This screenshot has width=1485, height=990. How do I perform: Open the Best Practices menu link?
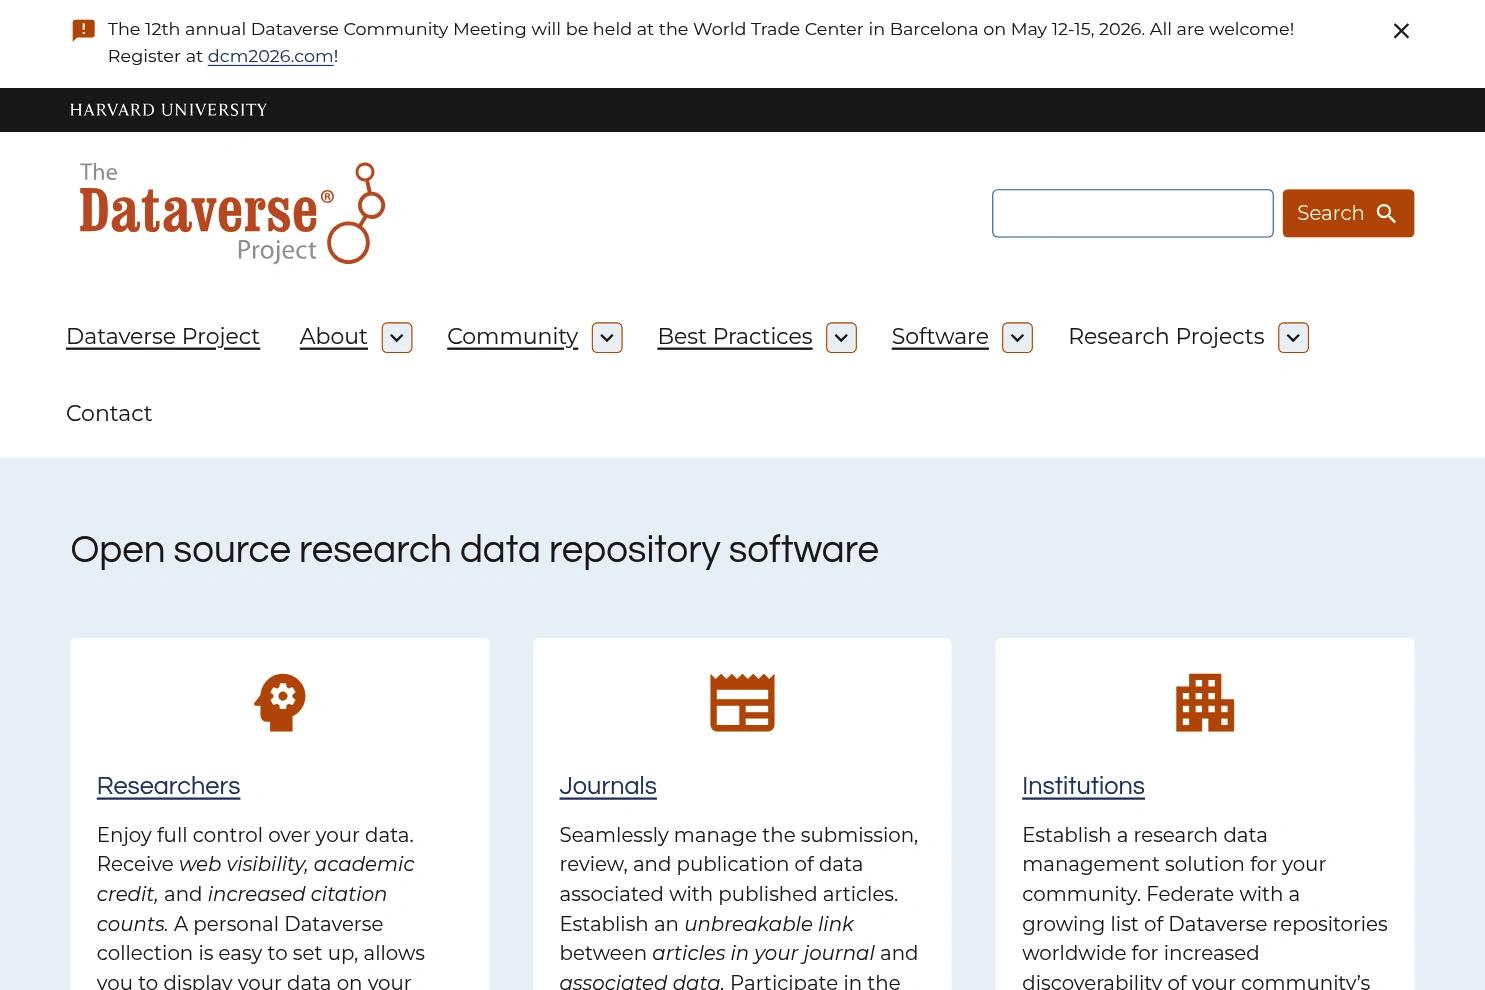[735, 337]
